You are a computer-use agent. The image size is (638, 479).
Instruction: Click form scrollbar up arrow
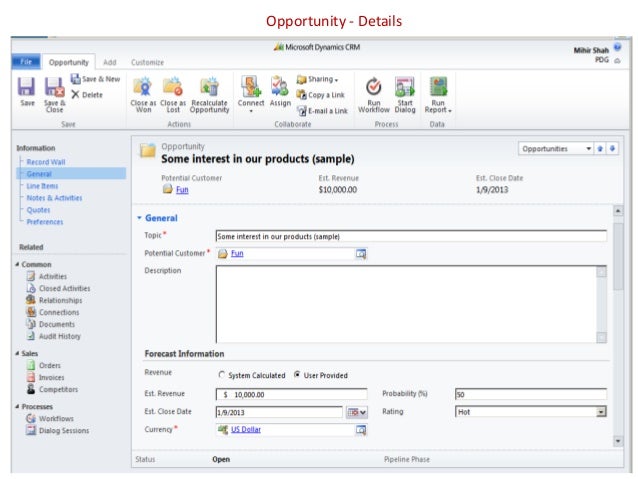pos(618,211)
